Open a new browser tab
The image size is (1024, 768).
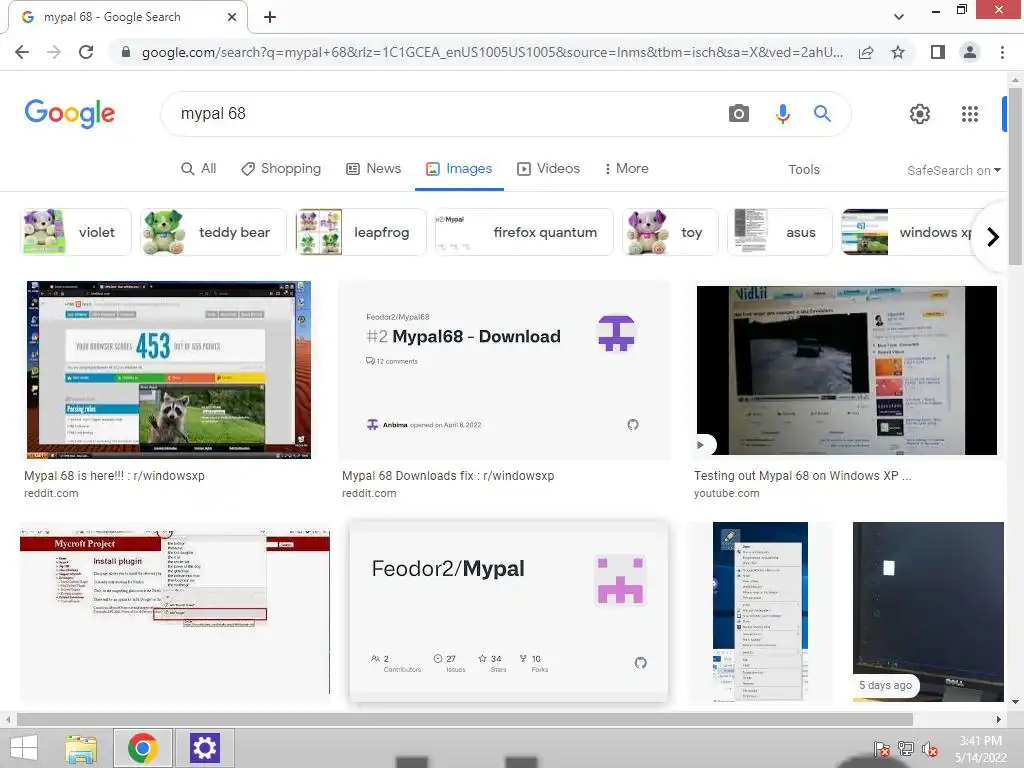[270, 17]
